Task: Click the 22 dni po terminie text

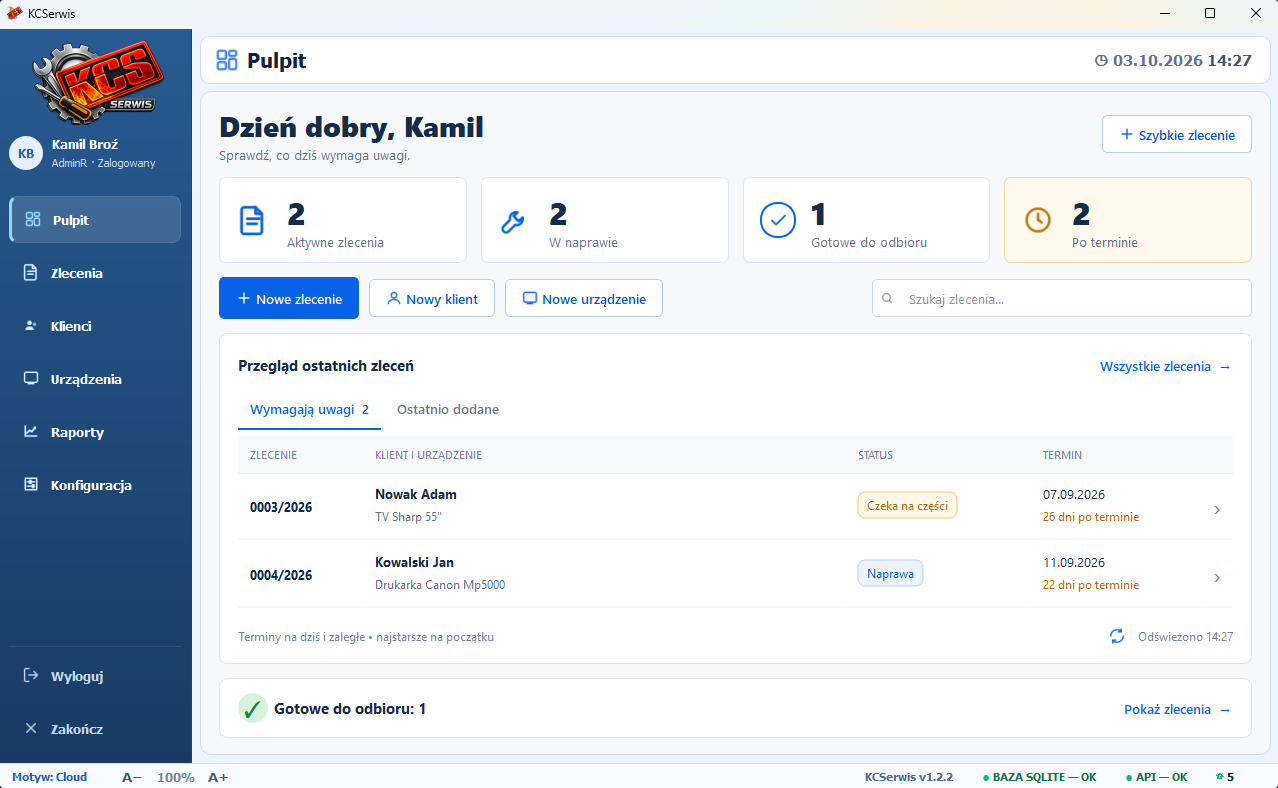Action: [x=1091, y=585]
